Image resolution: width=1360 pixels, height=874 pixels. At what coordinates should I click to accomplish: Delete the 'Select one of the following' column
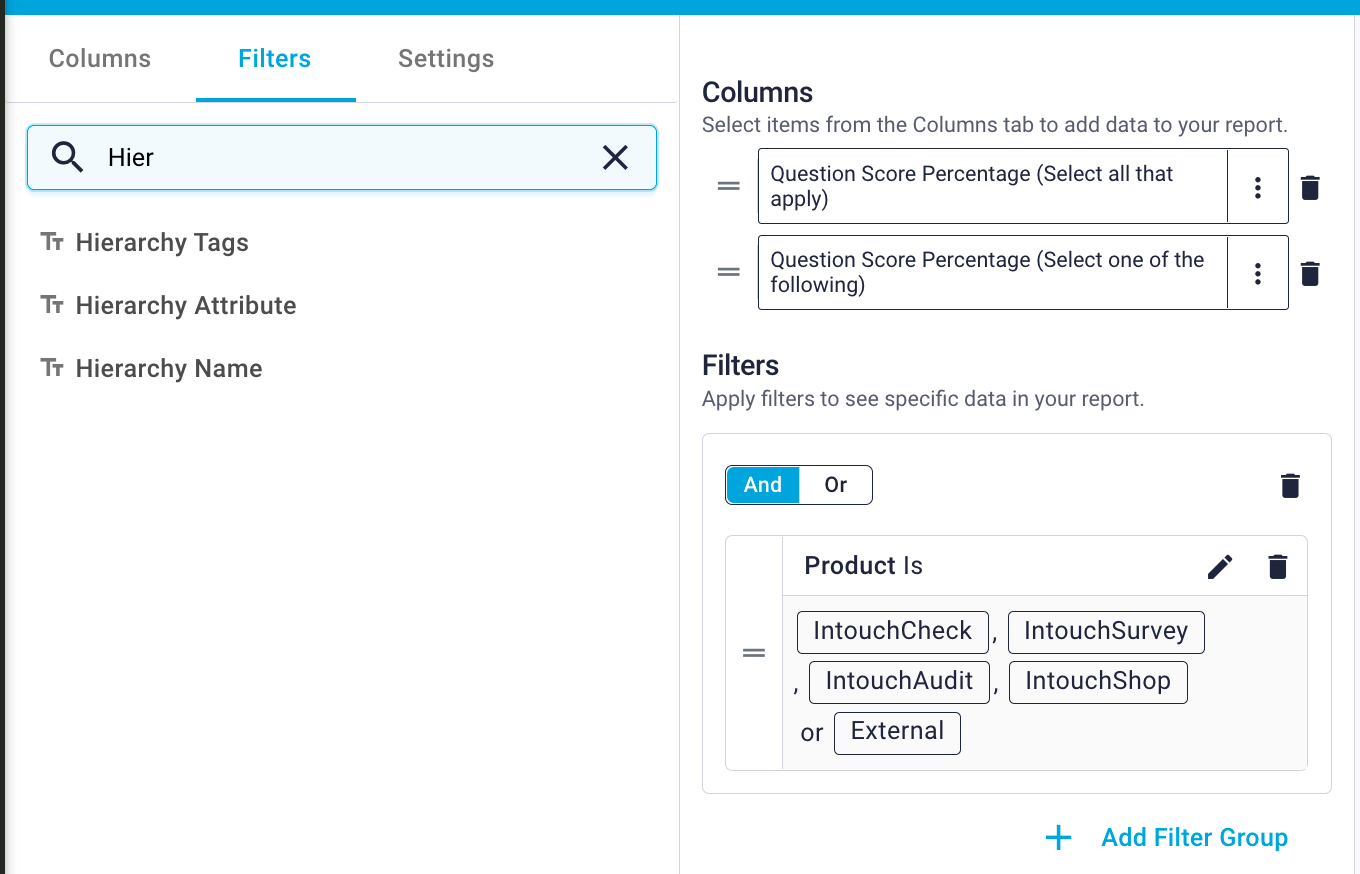tap(1310, 273)
